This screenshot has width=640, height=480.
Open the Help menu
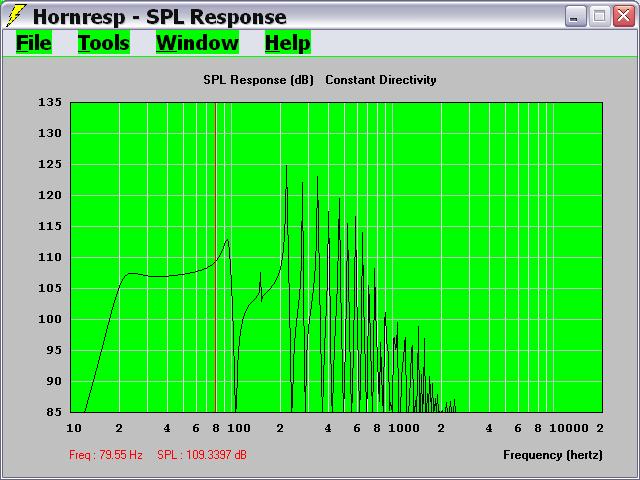pos(288,42)
